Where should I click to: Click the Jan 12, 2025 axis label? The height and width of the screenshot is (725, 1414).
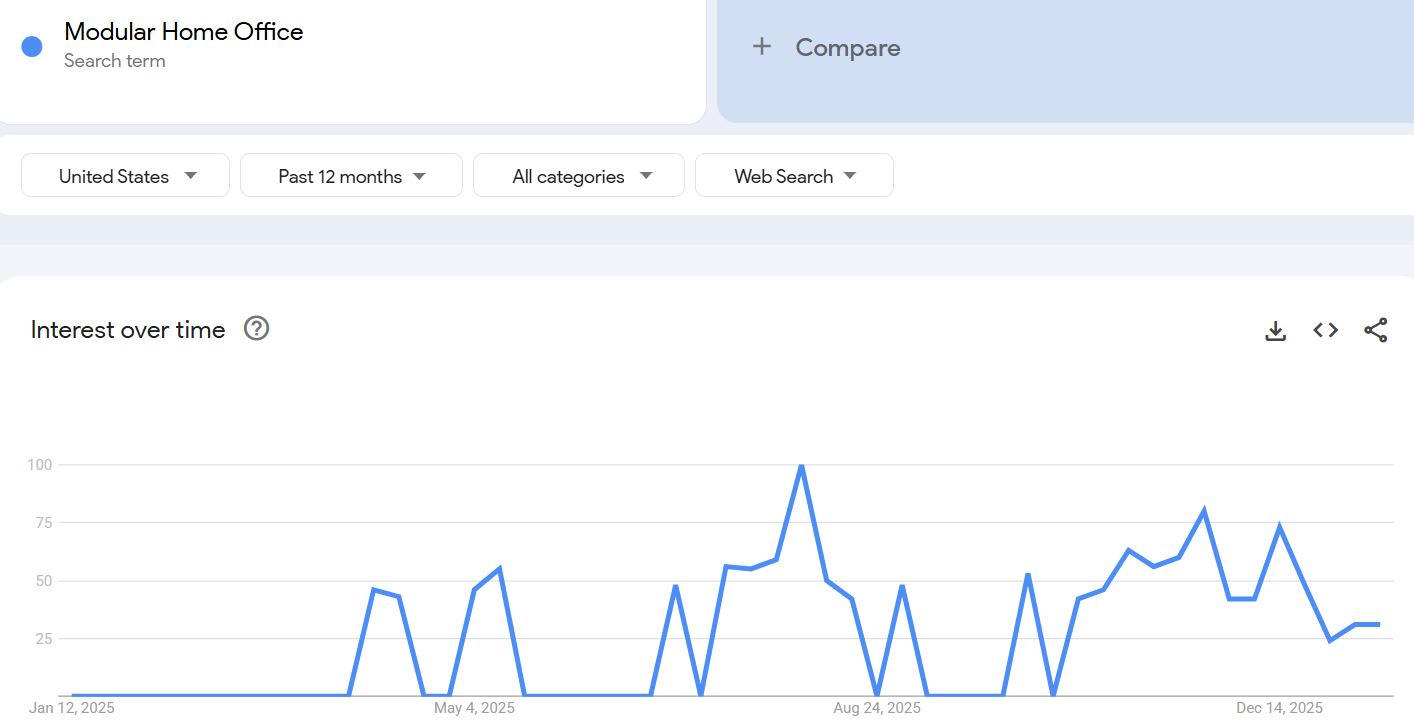pos(72,707)
